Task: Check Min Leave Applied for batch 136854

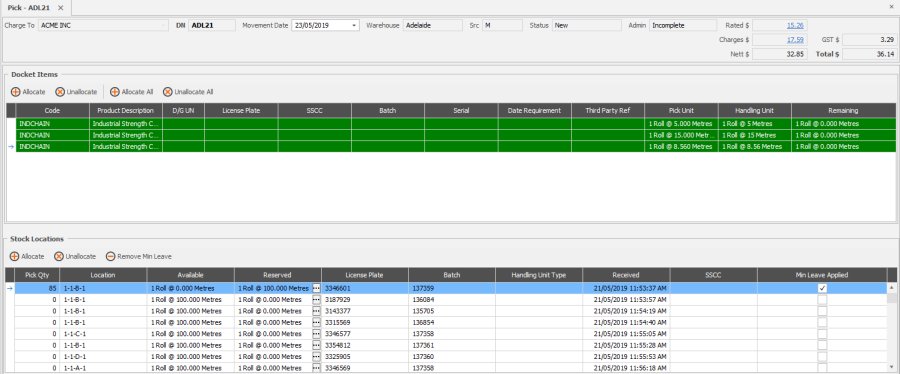Action: 823,322
